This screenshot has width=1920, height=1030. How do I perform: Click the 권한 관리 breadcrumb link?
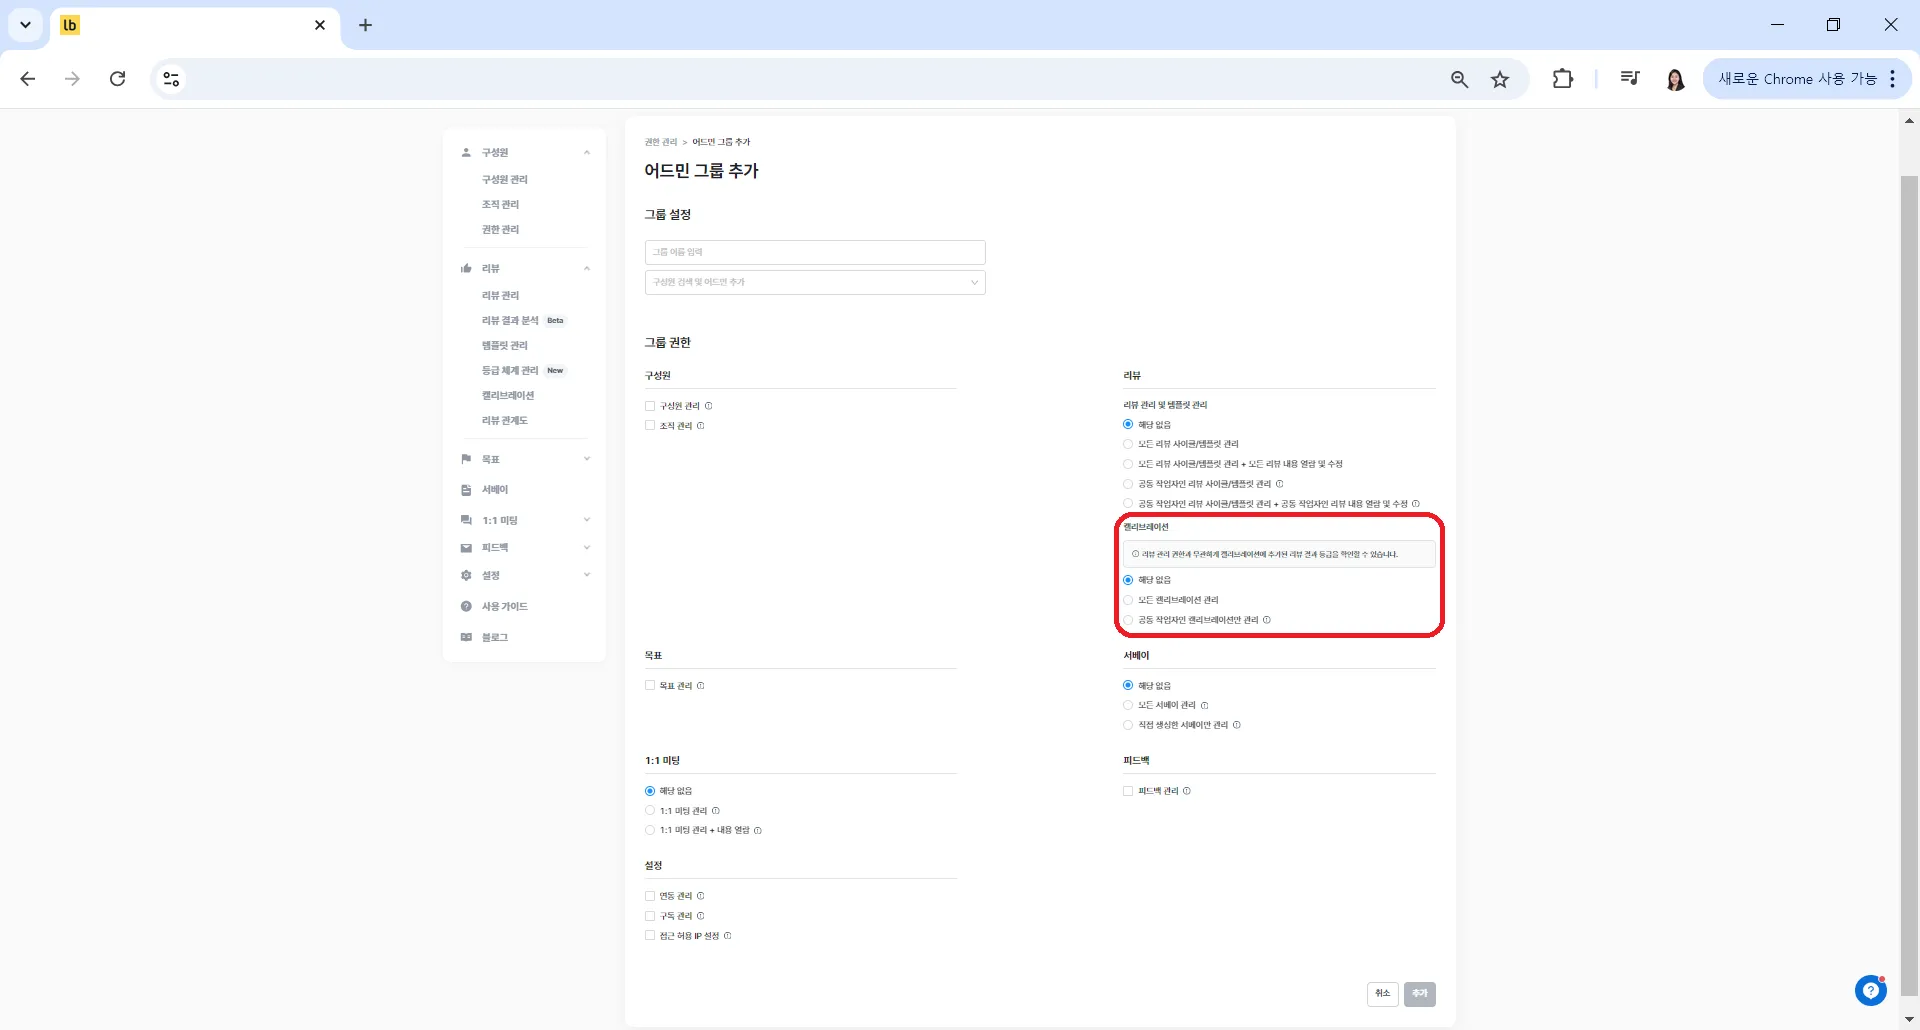point(661,142)
